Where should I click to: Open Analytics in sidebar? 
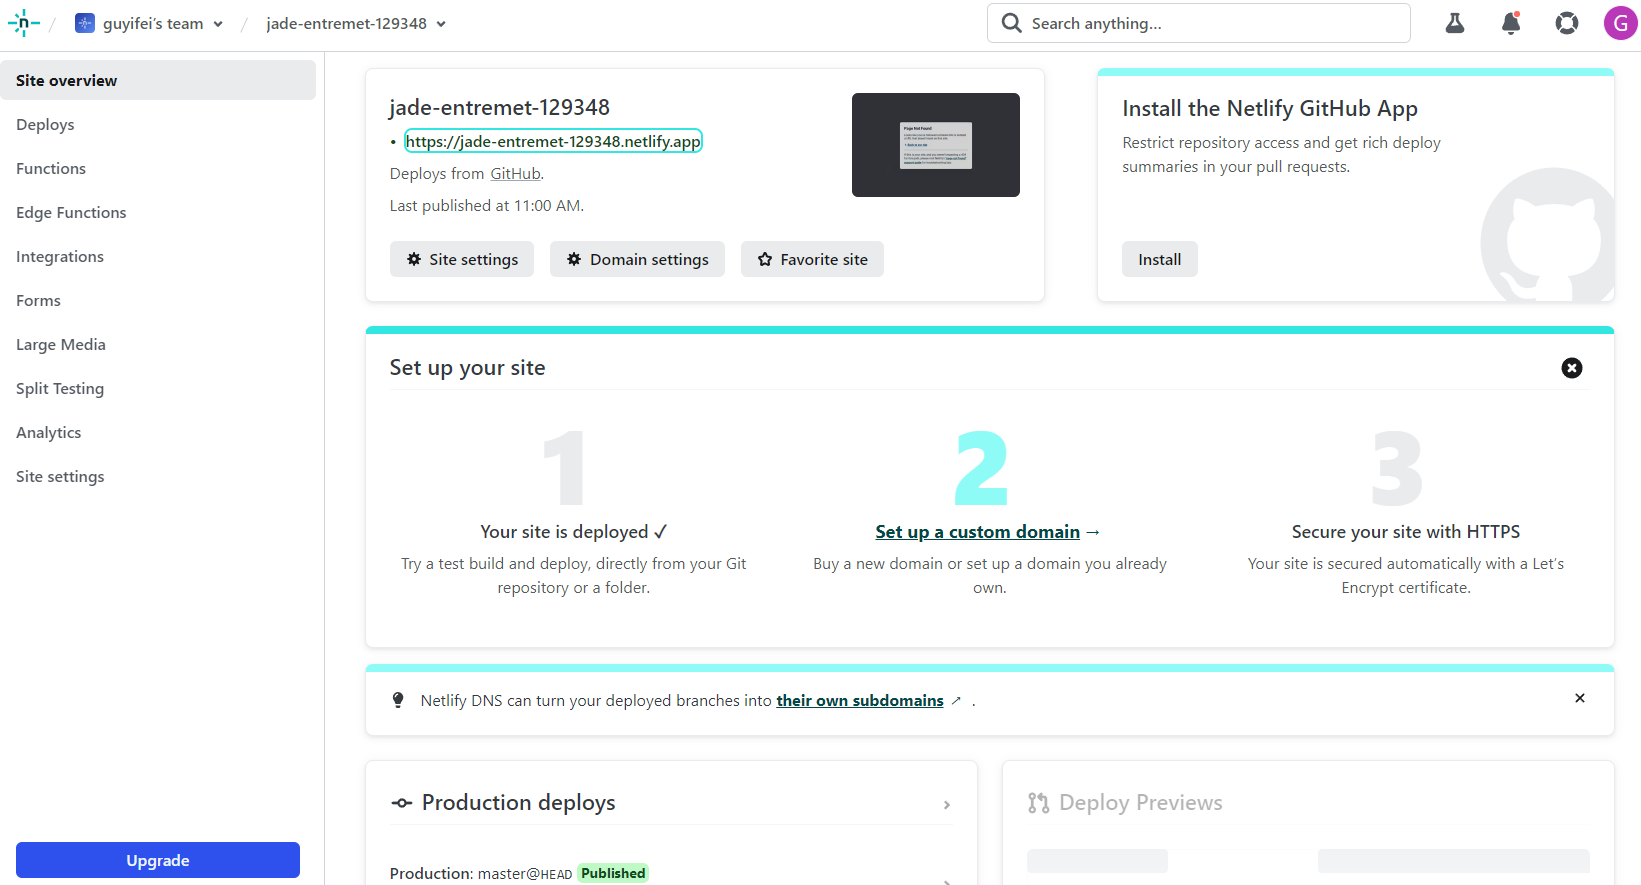[x=49, y=432]
